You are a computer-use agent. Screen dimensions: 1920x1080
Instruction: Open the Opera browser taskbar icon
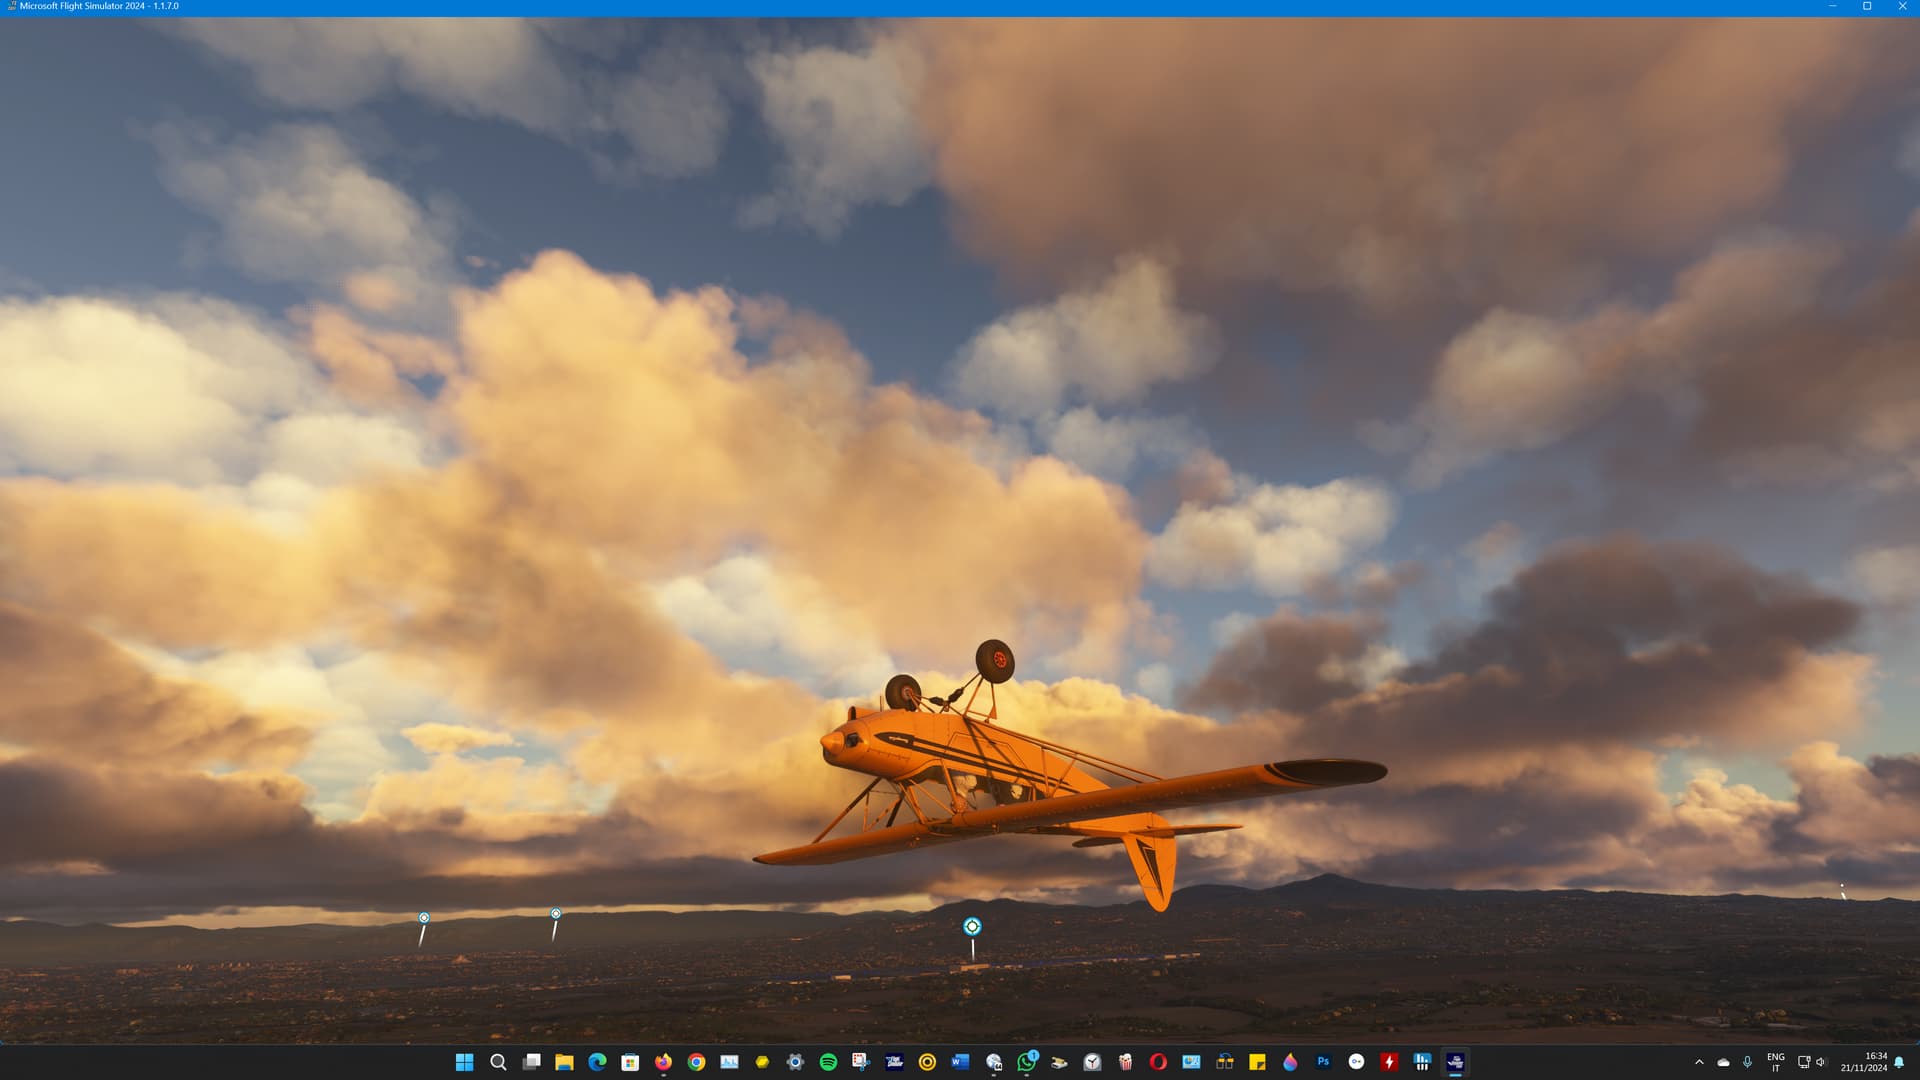click(1158, 1062)
